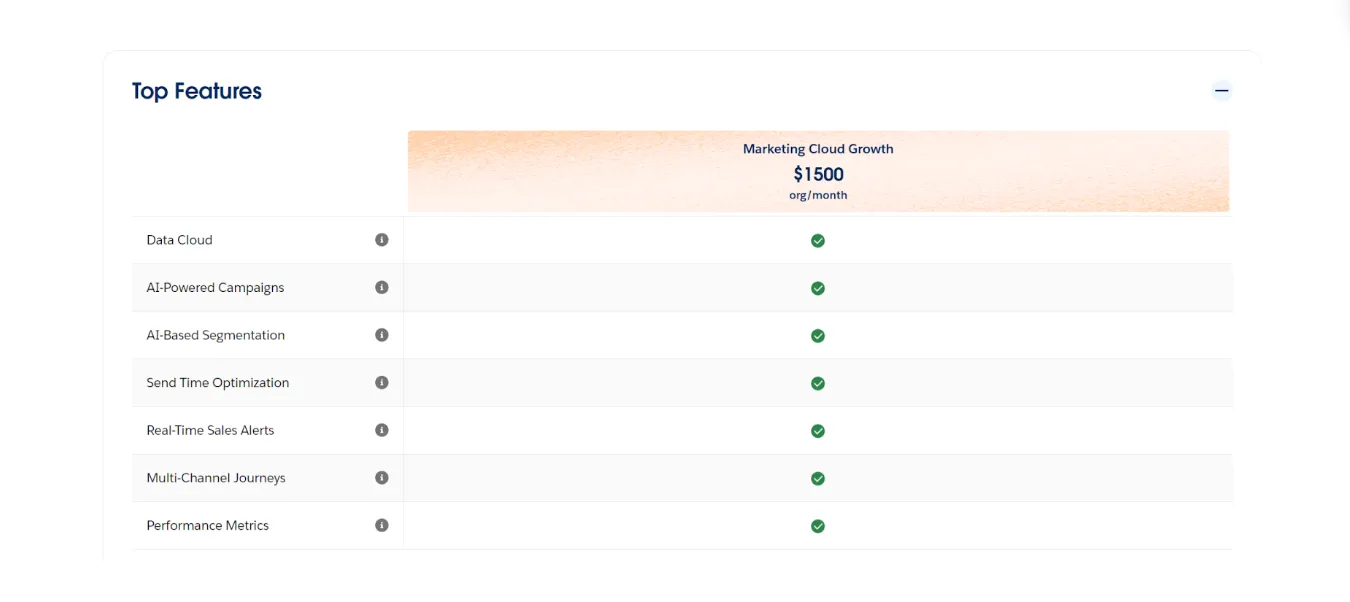Click the Marketing Cloud Growth plan title

pos(818,149)
